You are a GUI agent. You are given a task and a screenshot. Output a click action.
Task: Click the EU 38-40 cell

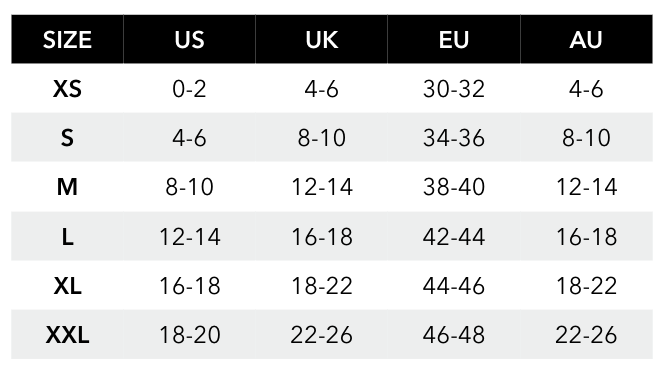454,187
